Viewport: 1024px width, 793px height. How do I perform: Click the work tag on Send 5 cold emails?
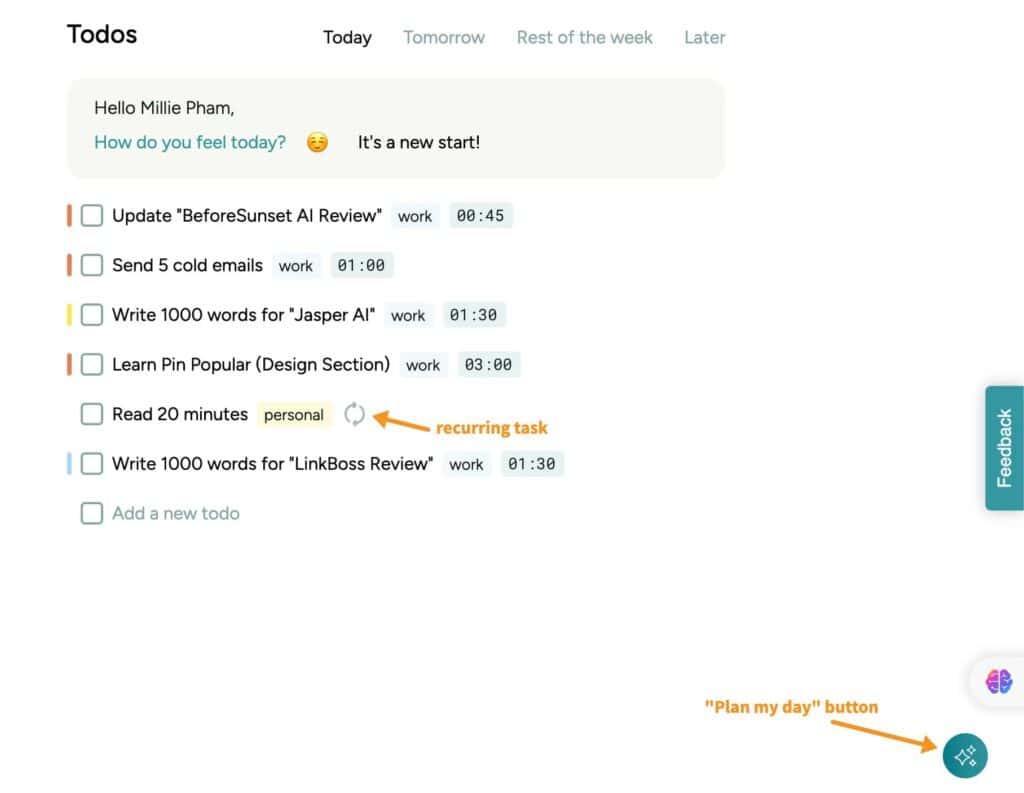[296, 266]
